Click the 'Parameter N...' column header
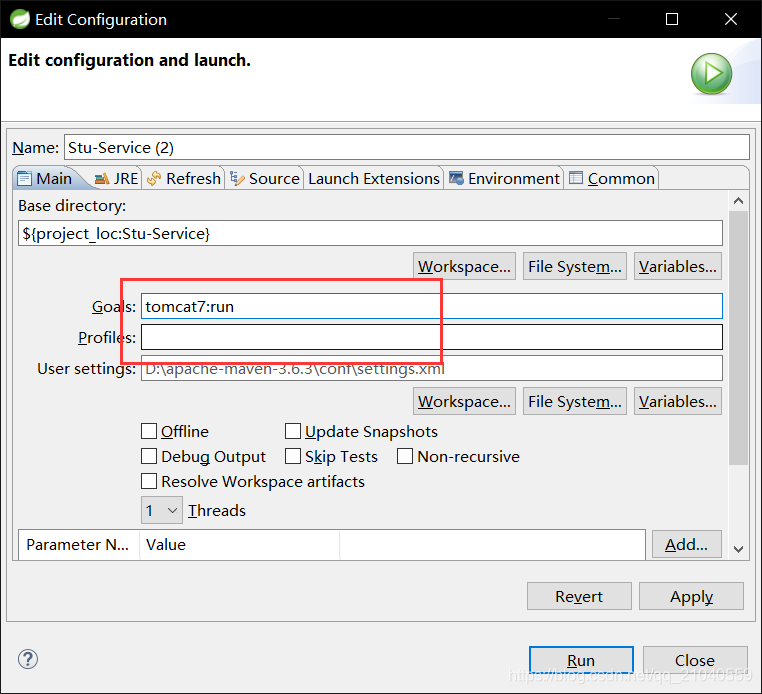Image resolution: width=762 pixels, height=694 pixels. 78,545
